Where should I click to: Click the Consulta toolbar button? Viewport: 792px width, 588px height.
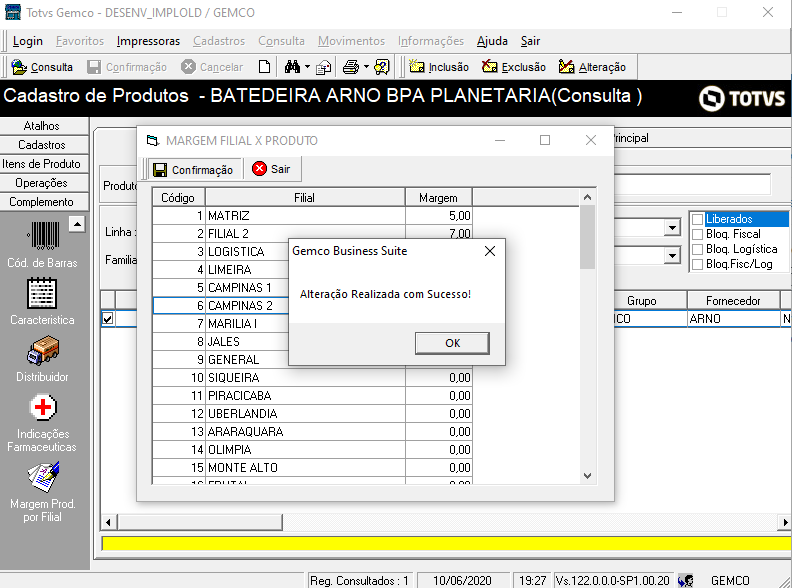(x=42, y=67)
